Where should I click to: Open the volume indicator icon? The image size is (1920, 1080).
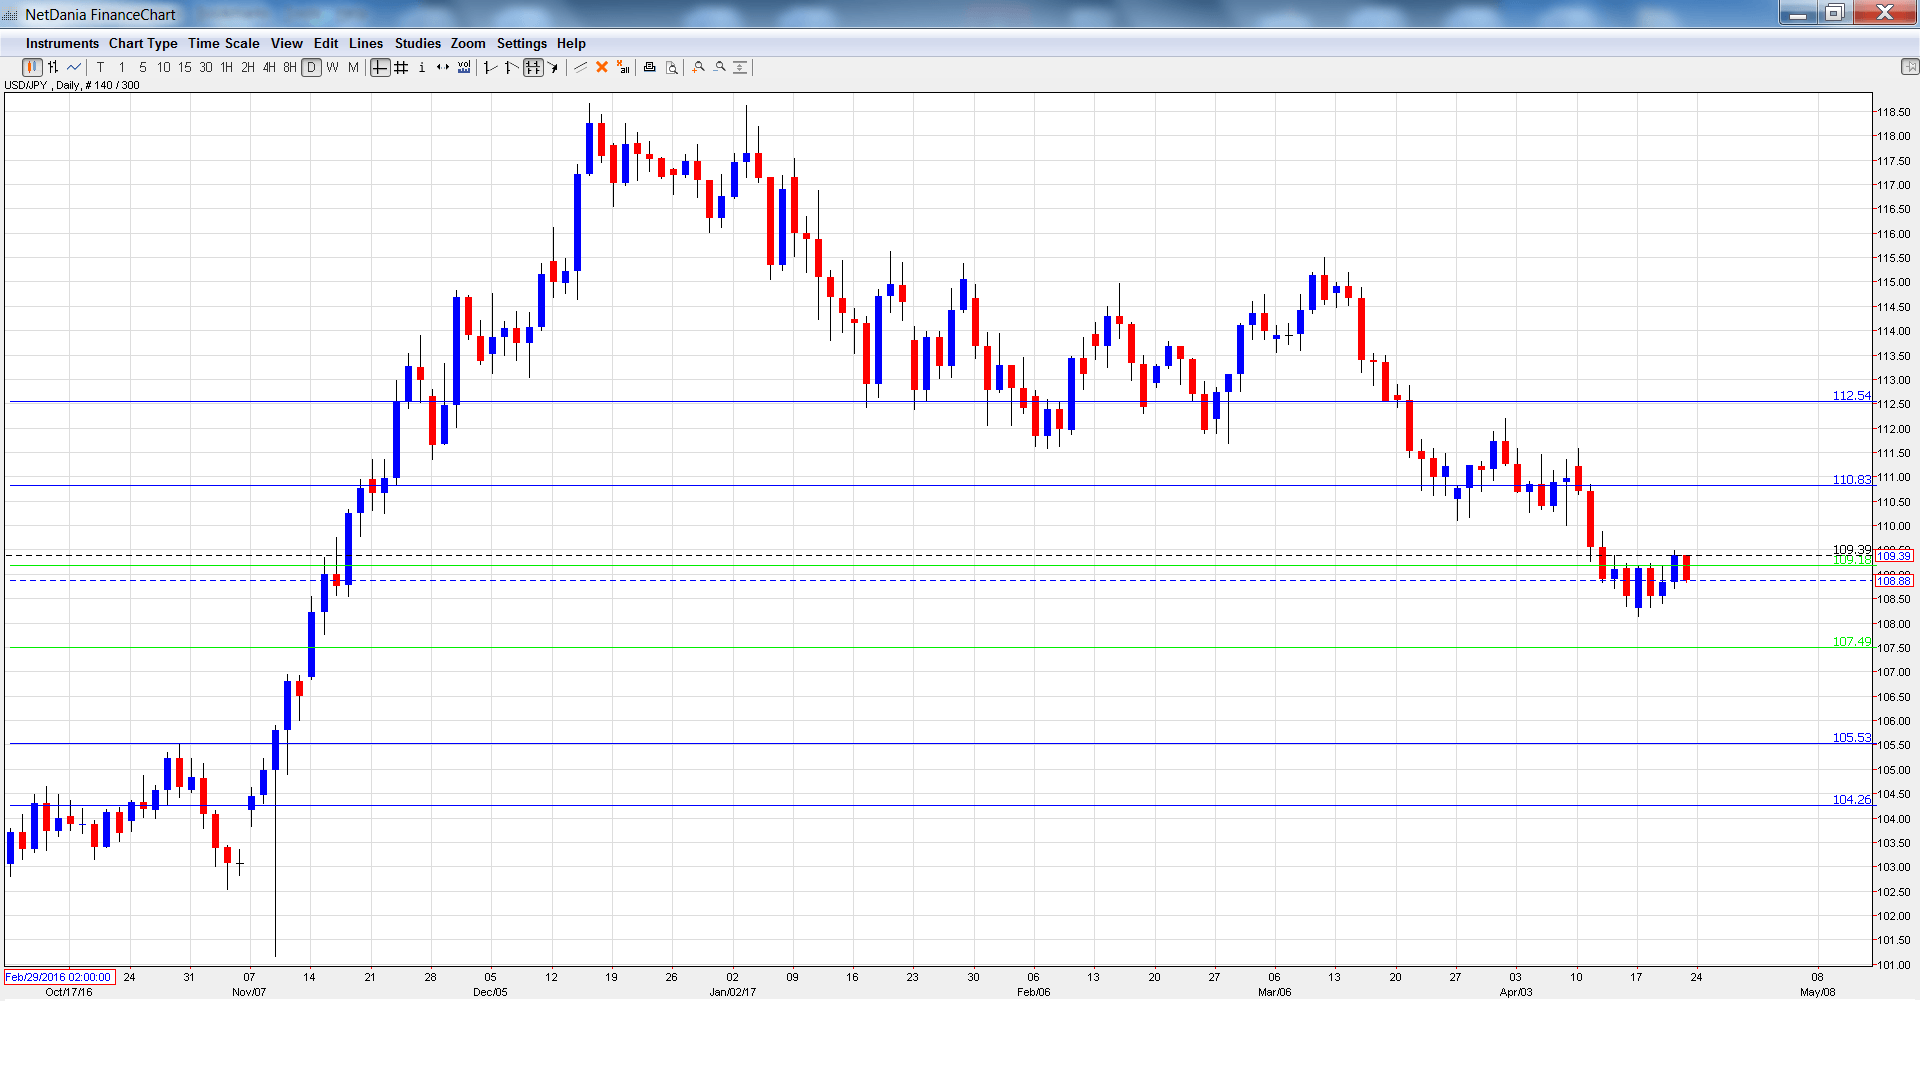(x=464, y=67)
